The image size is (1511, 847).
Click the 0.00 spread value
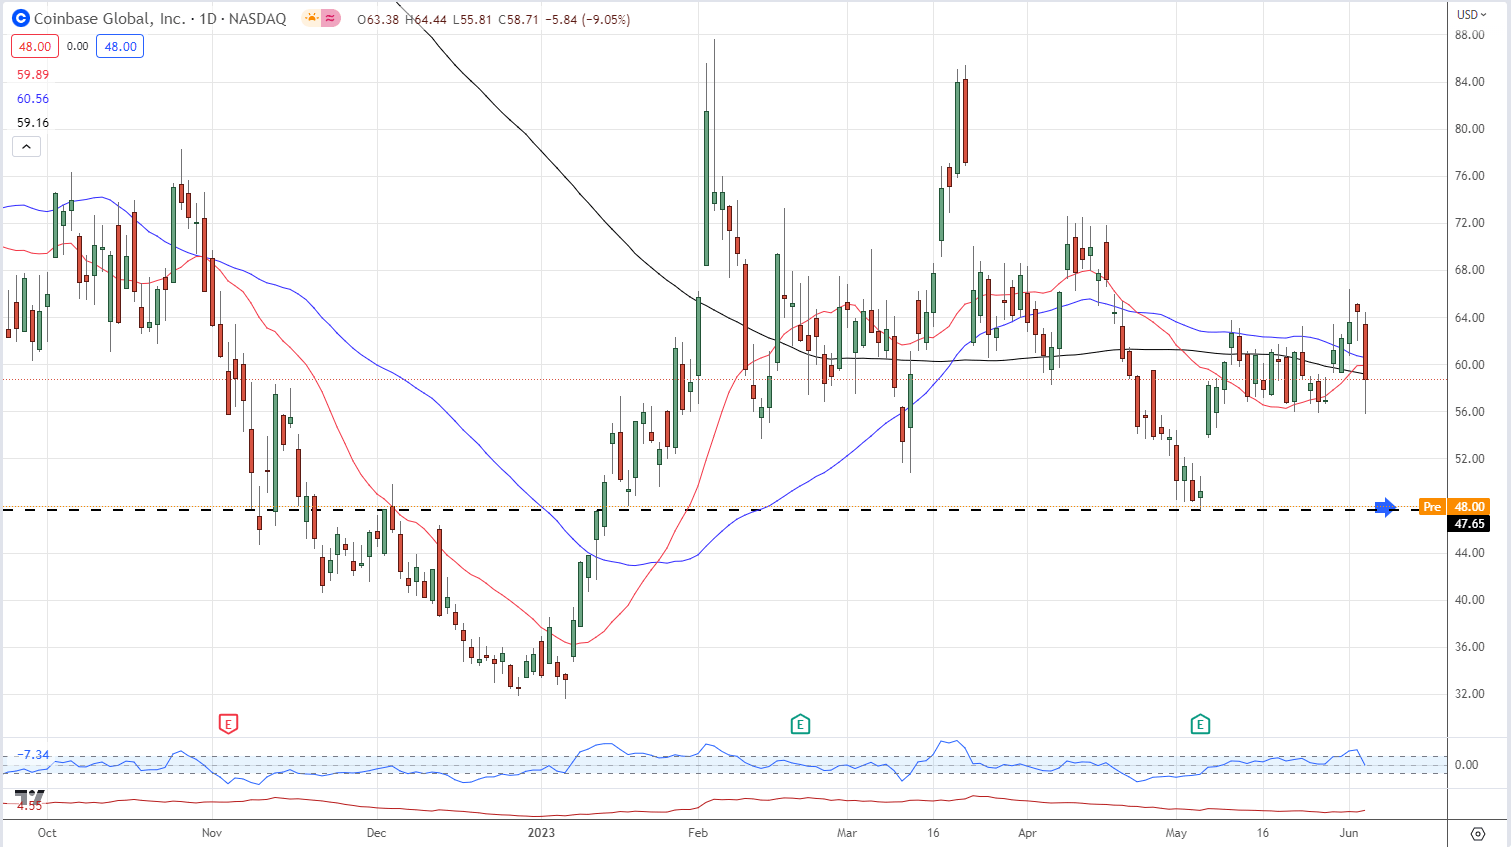click(x=77, y=46)
